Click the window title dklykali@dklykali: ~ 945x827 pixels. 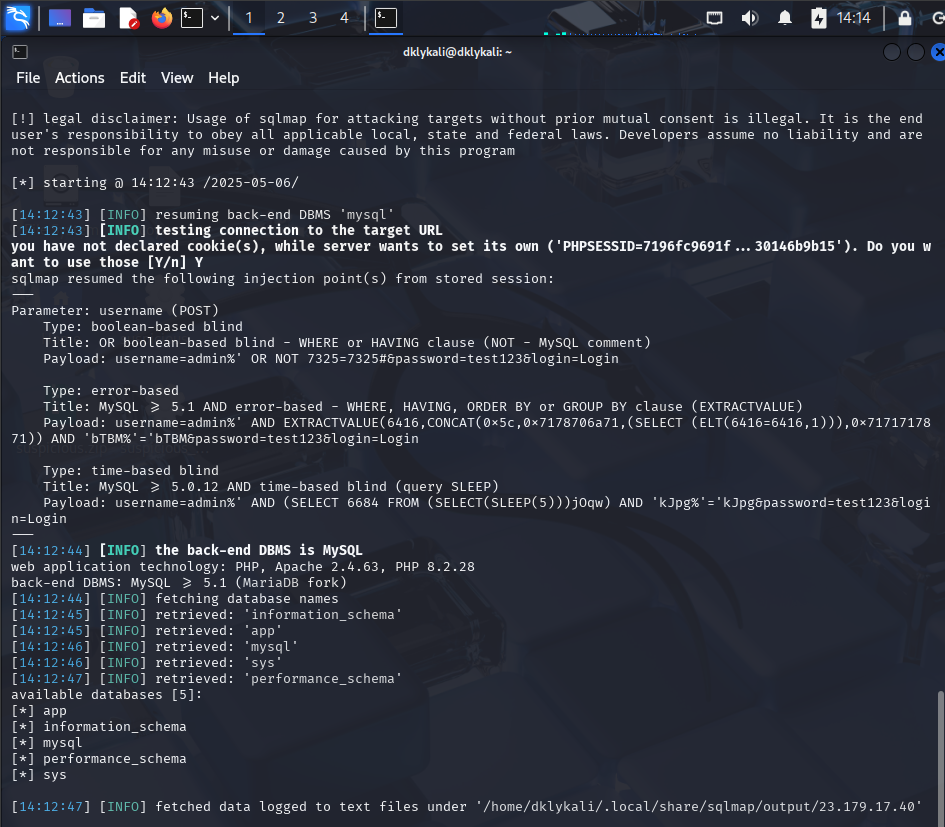tap(457, 52)
